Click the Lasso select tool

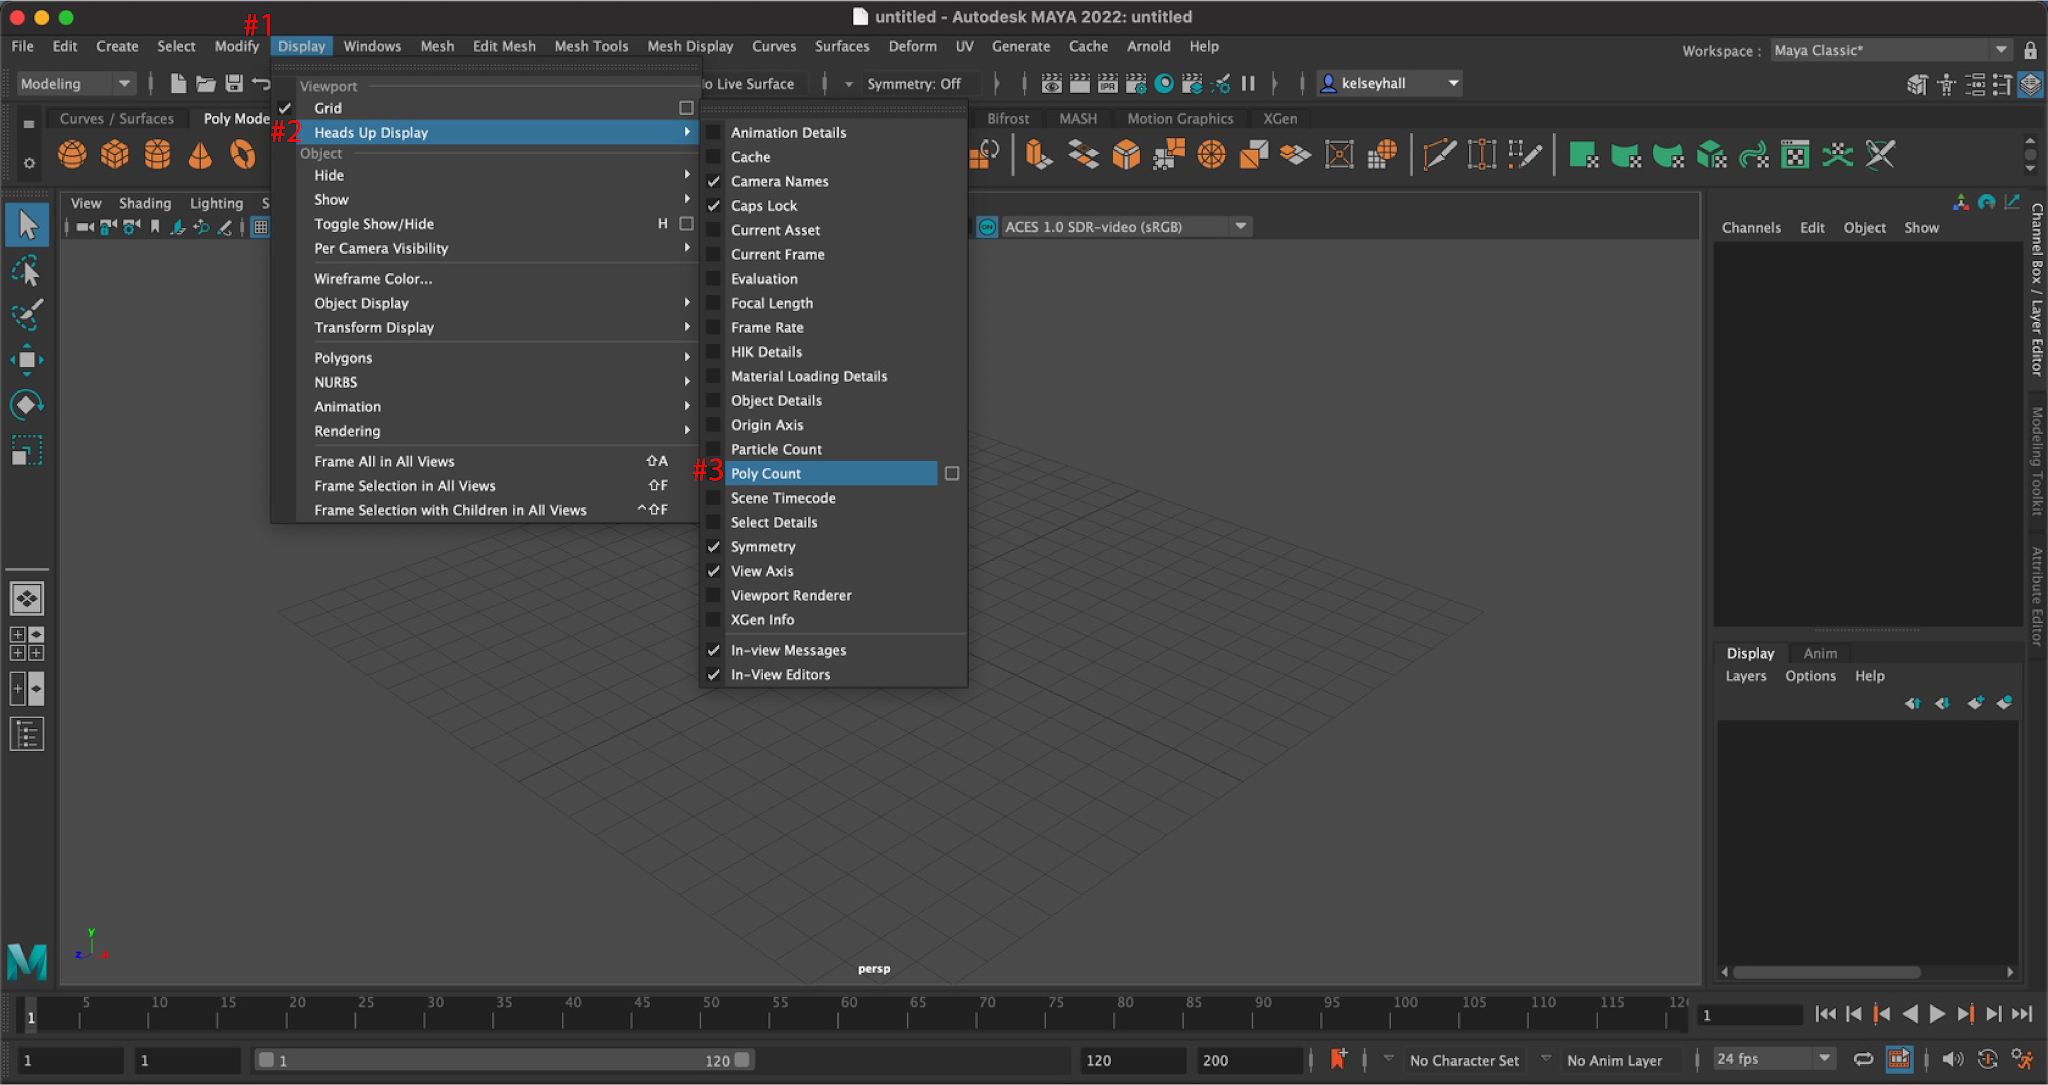click(x=27, y=271)
